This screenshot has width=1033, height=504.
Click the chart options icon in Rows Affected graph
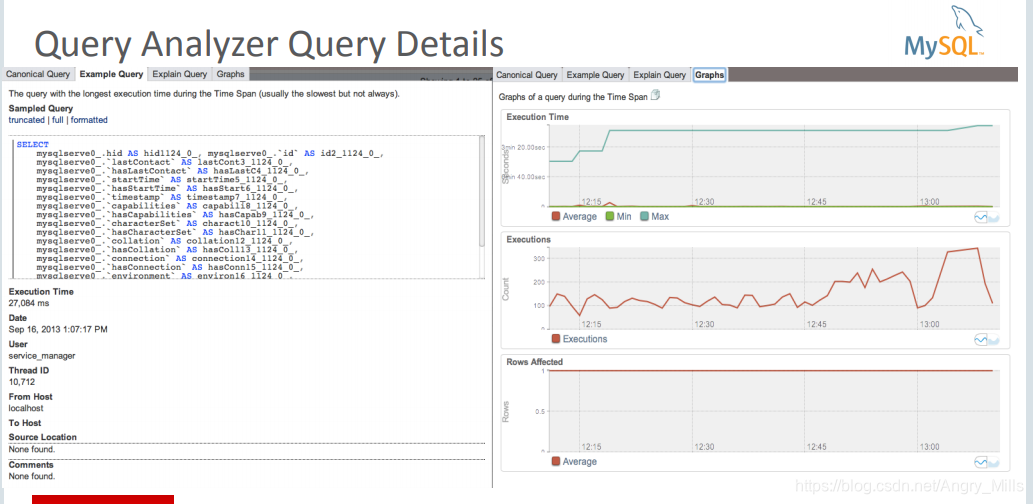986,461
